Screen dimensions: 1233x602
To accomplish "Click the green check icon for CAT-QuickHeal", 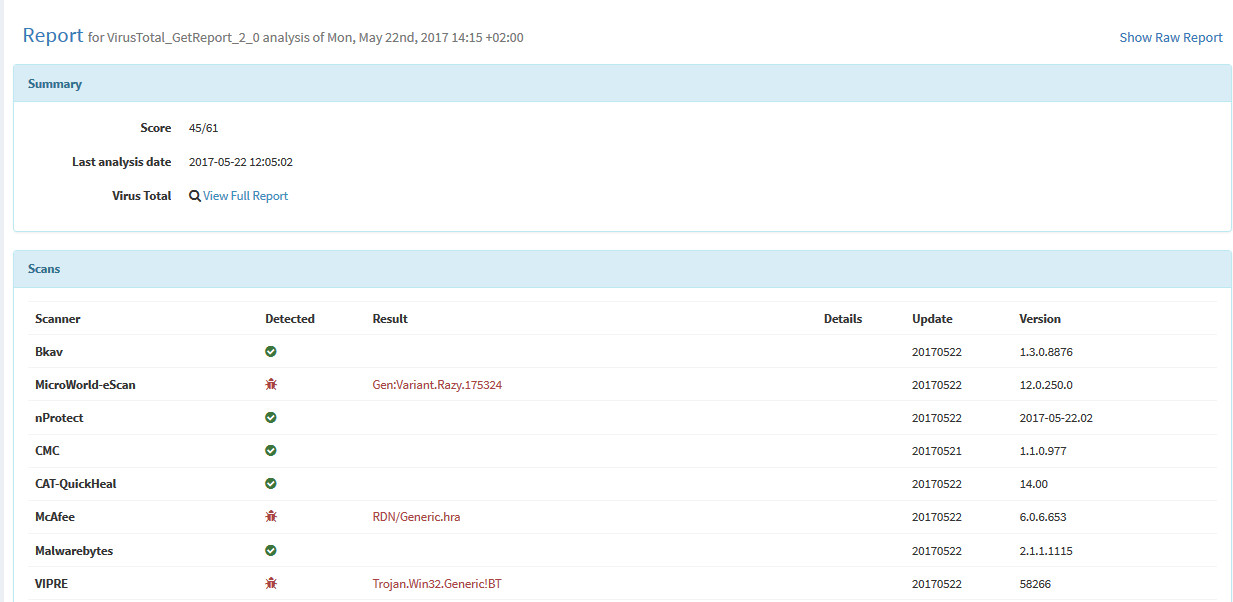I will coord(271,484).
